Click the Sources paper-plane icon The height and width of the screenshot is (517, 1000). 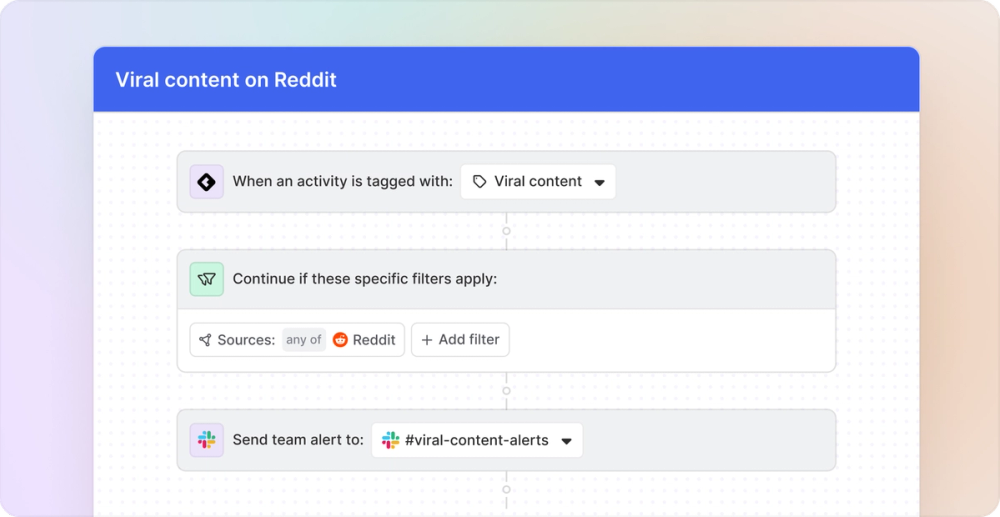(205, 340)
